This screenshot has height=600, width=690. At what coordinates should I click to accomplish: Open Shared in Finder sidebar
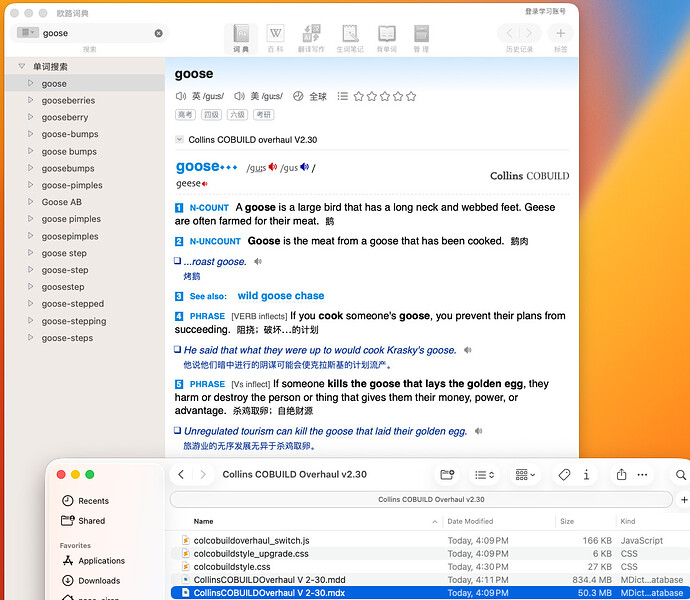84,521
